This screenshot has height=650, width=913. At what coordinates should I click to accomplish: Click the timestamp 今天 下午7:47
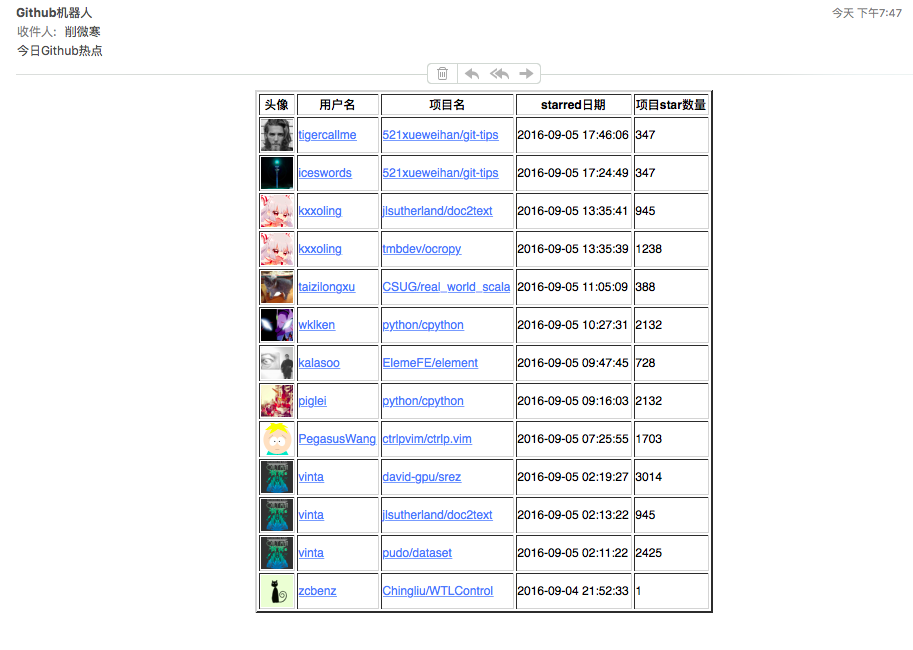click(x=866, y=13)
